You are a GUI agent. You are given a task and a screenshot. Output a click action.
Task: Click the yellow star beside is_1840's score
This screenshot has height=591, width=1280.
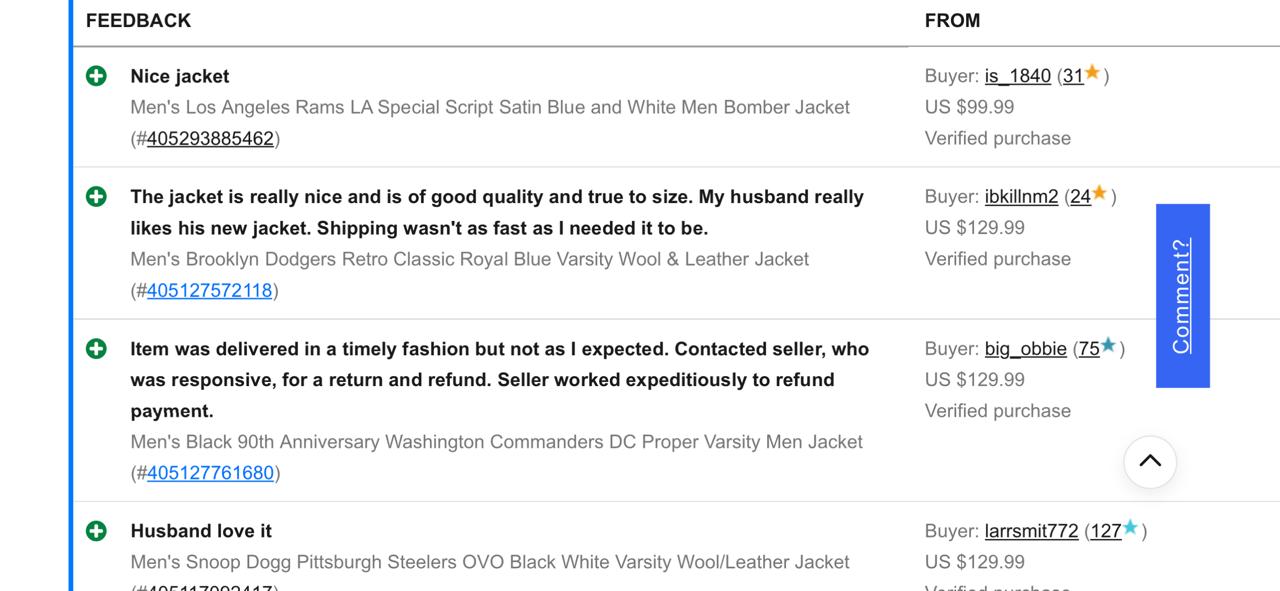coord(1093,72)
